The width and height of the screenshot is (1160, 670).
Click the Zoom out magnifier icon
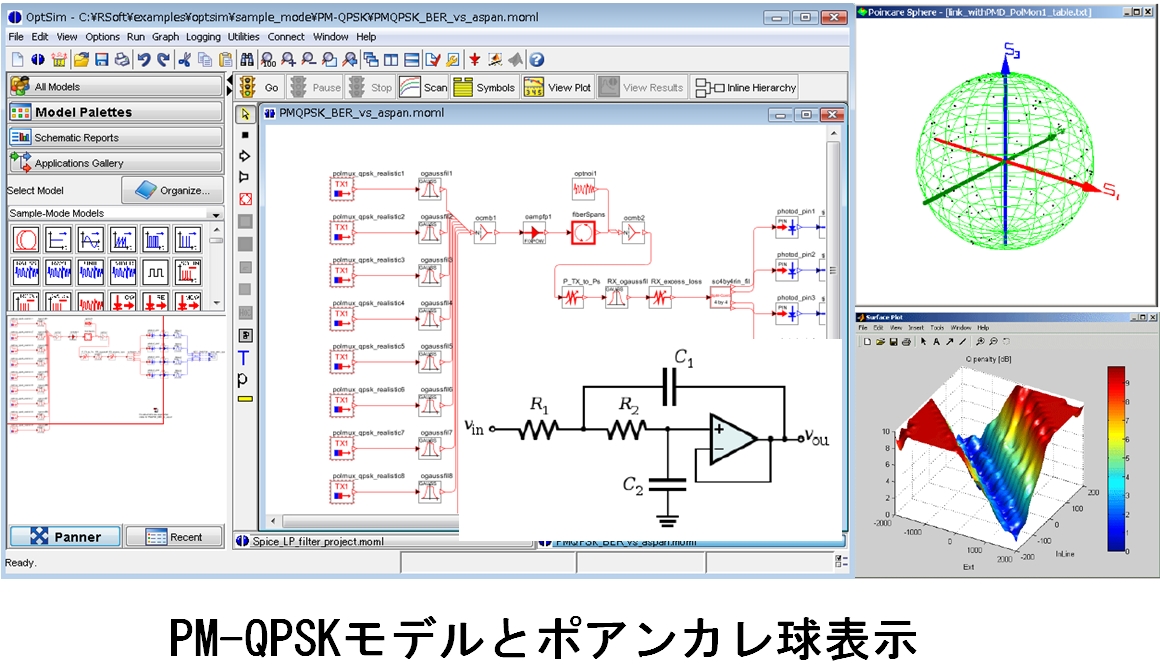point(309,60)
